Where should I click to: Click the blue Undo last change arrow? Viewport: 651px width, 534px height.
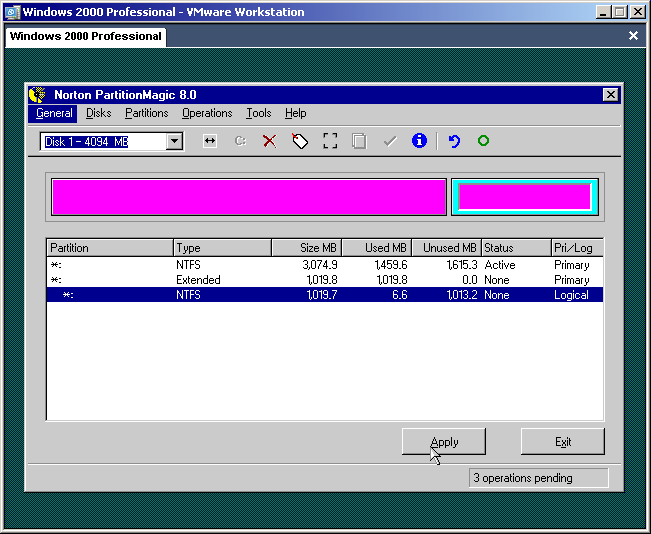click(x=454, y=141)
